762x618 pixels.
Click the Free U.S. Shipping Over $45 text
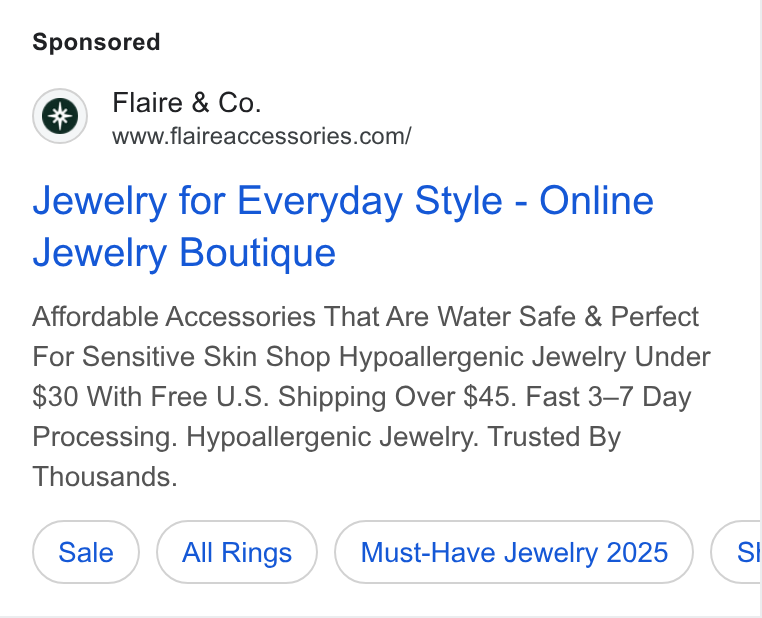tap(331, 396)
